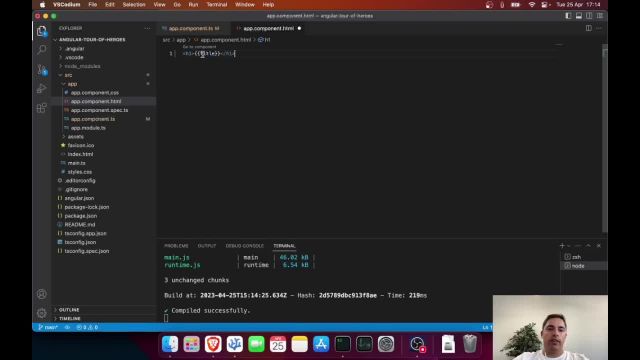Image resolution: width=640 pixels, height=360 pixels.
Task: Open the Extensions view
Action: 42,108
